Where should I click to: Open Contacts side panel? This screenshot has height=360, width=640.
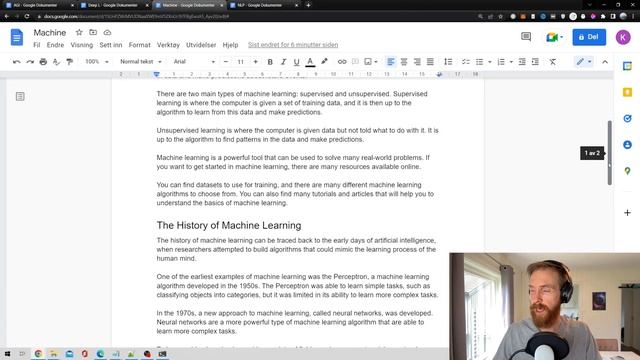[627, 144]
